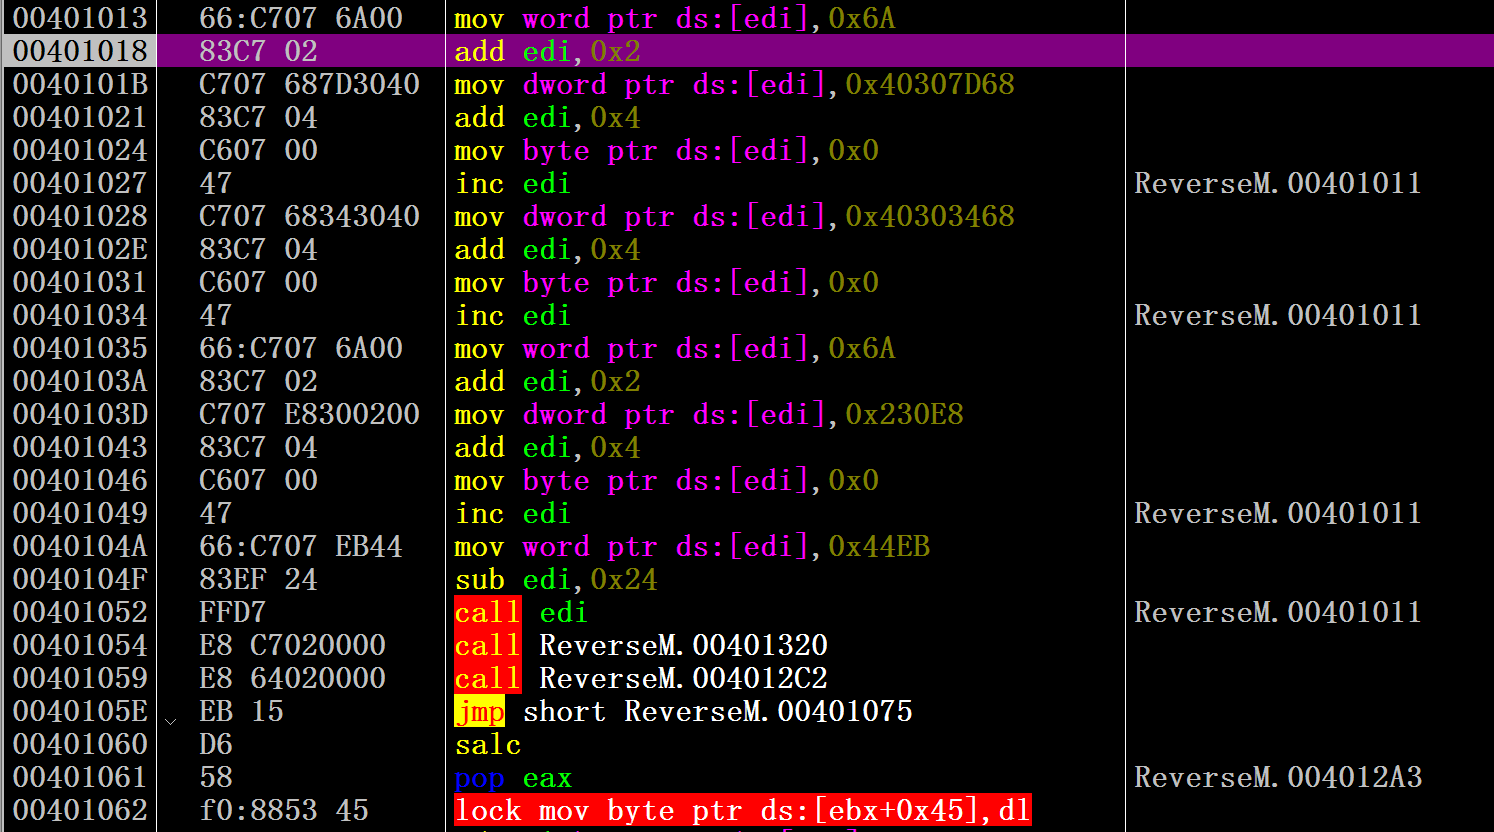Select hex bytes C707 E8300200
1494x832 pixels.
309,414
